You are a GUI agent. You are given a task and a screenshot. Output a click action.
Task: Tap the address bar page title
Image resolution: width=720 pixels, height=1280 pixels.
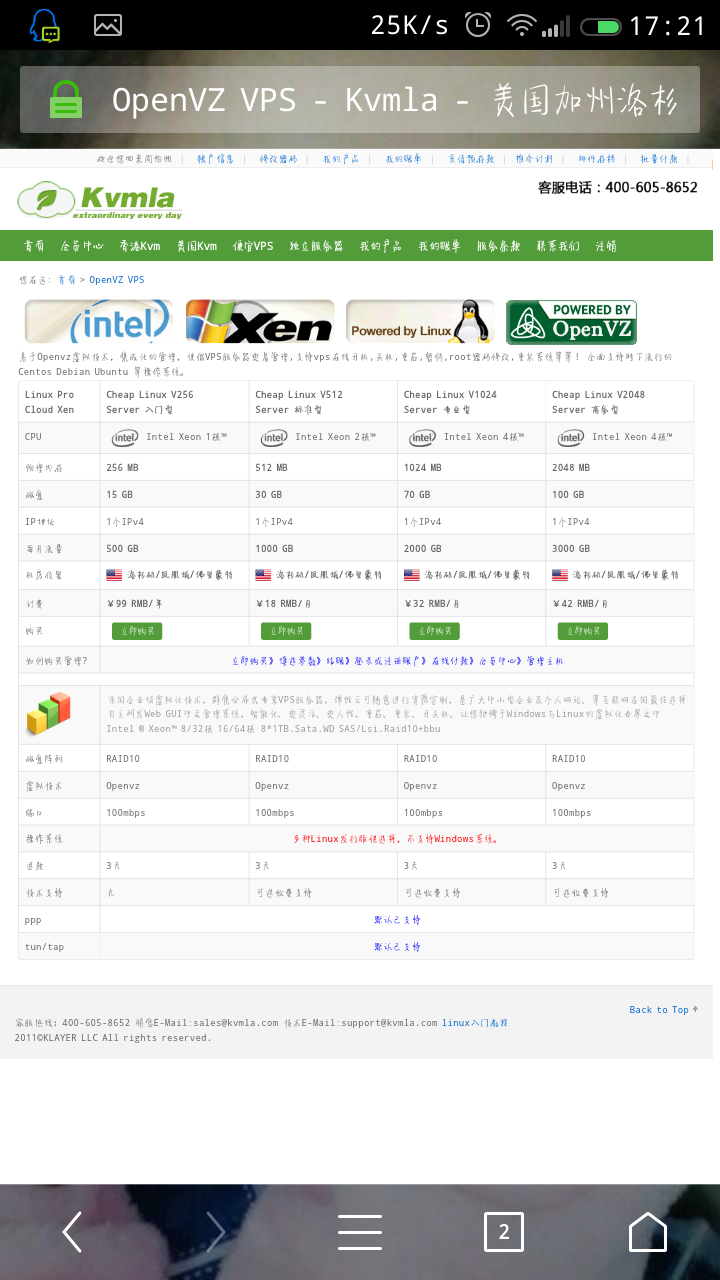point(394,100)
